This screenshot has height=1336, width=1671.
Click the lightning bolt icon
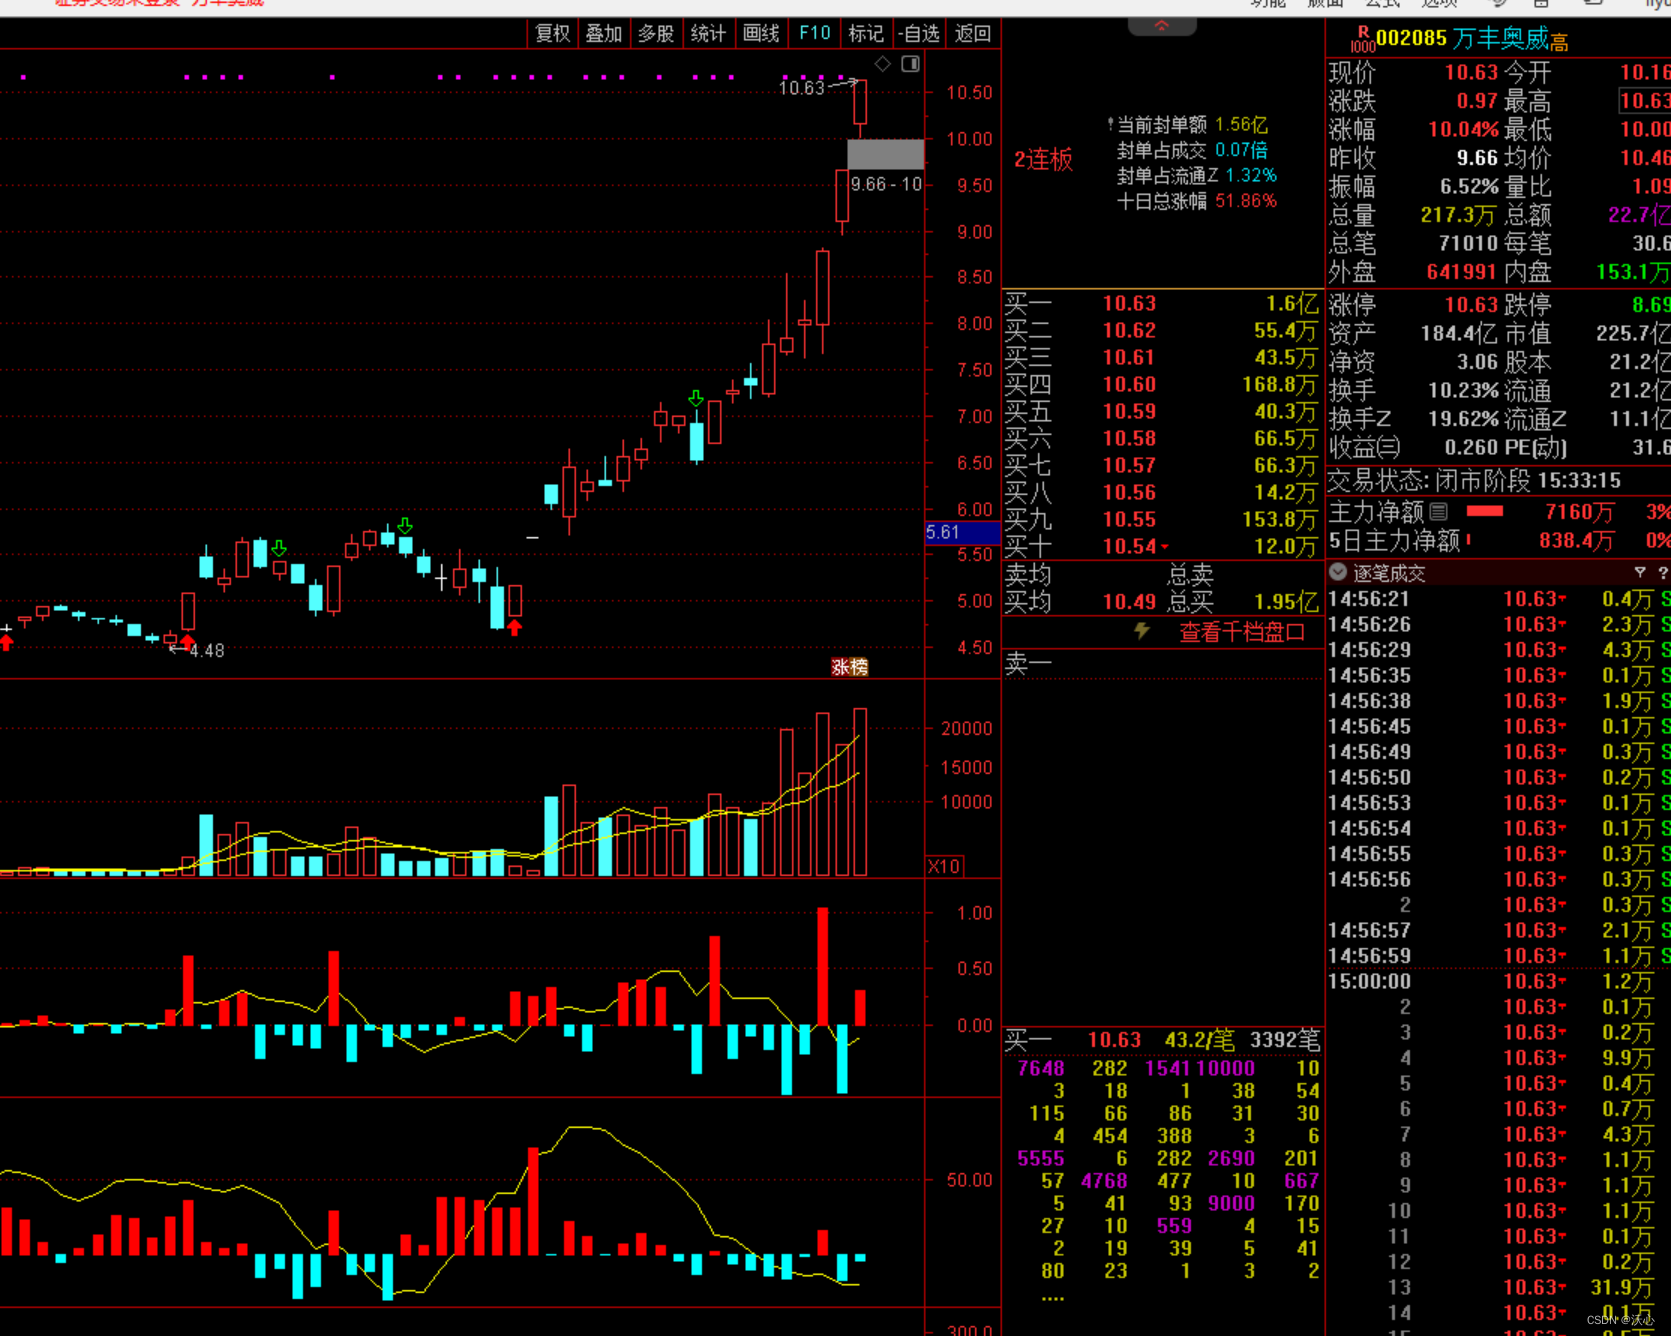[1142, 631]
